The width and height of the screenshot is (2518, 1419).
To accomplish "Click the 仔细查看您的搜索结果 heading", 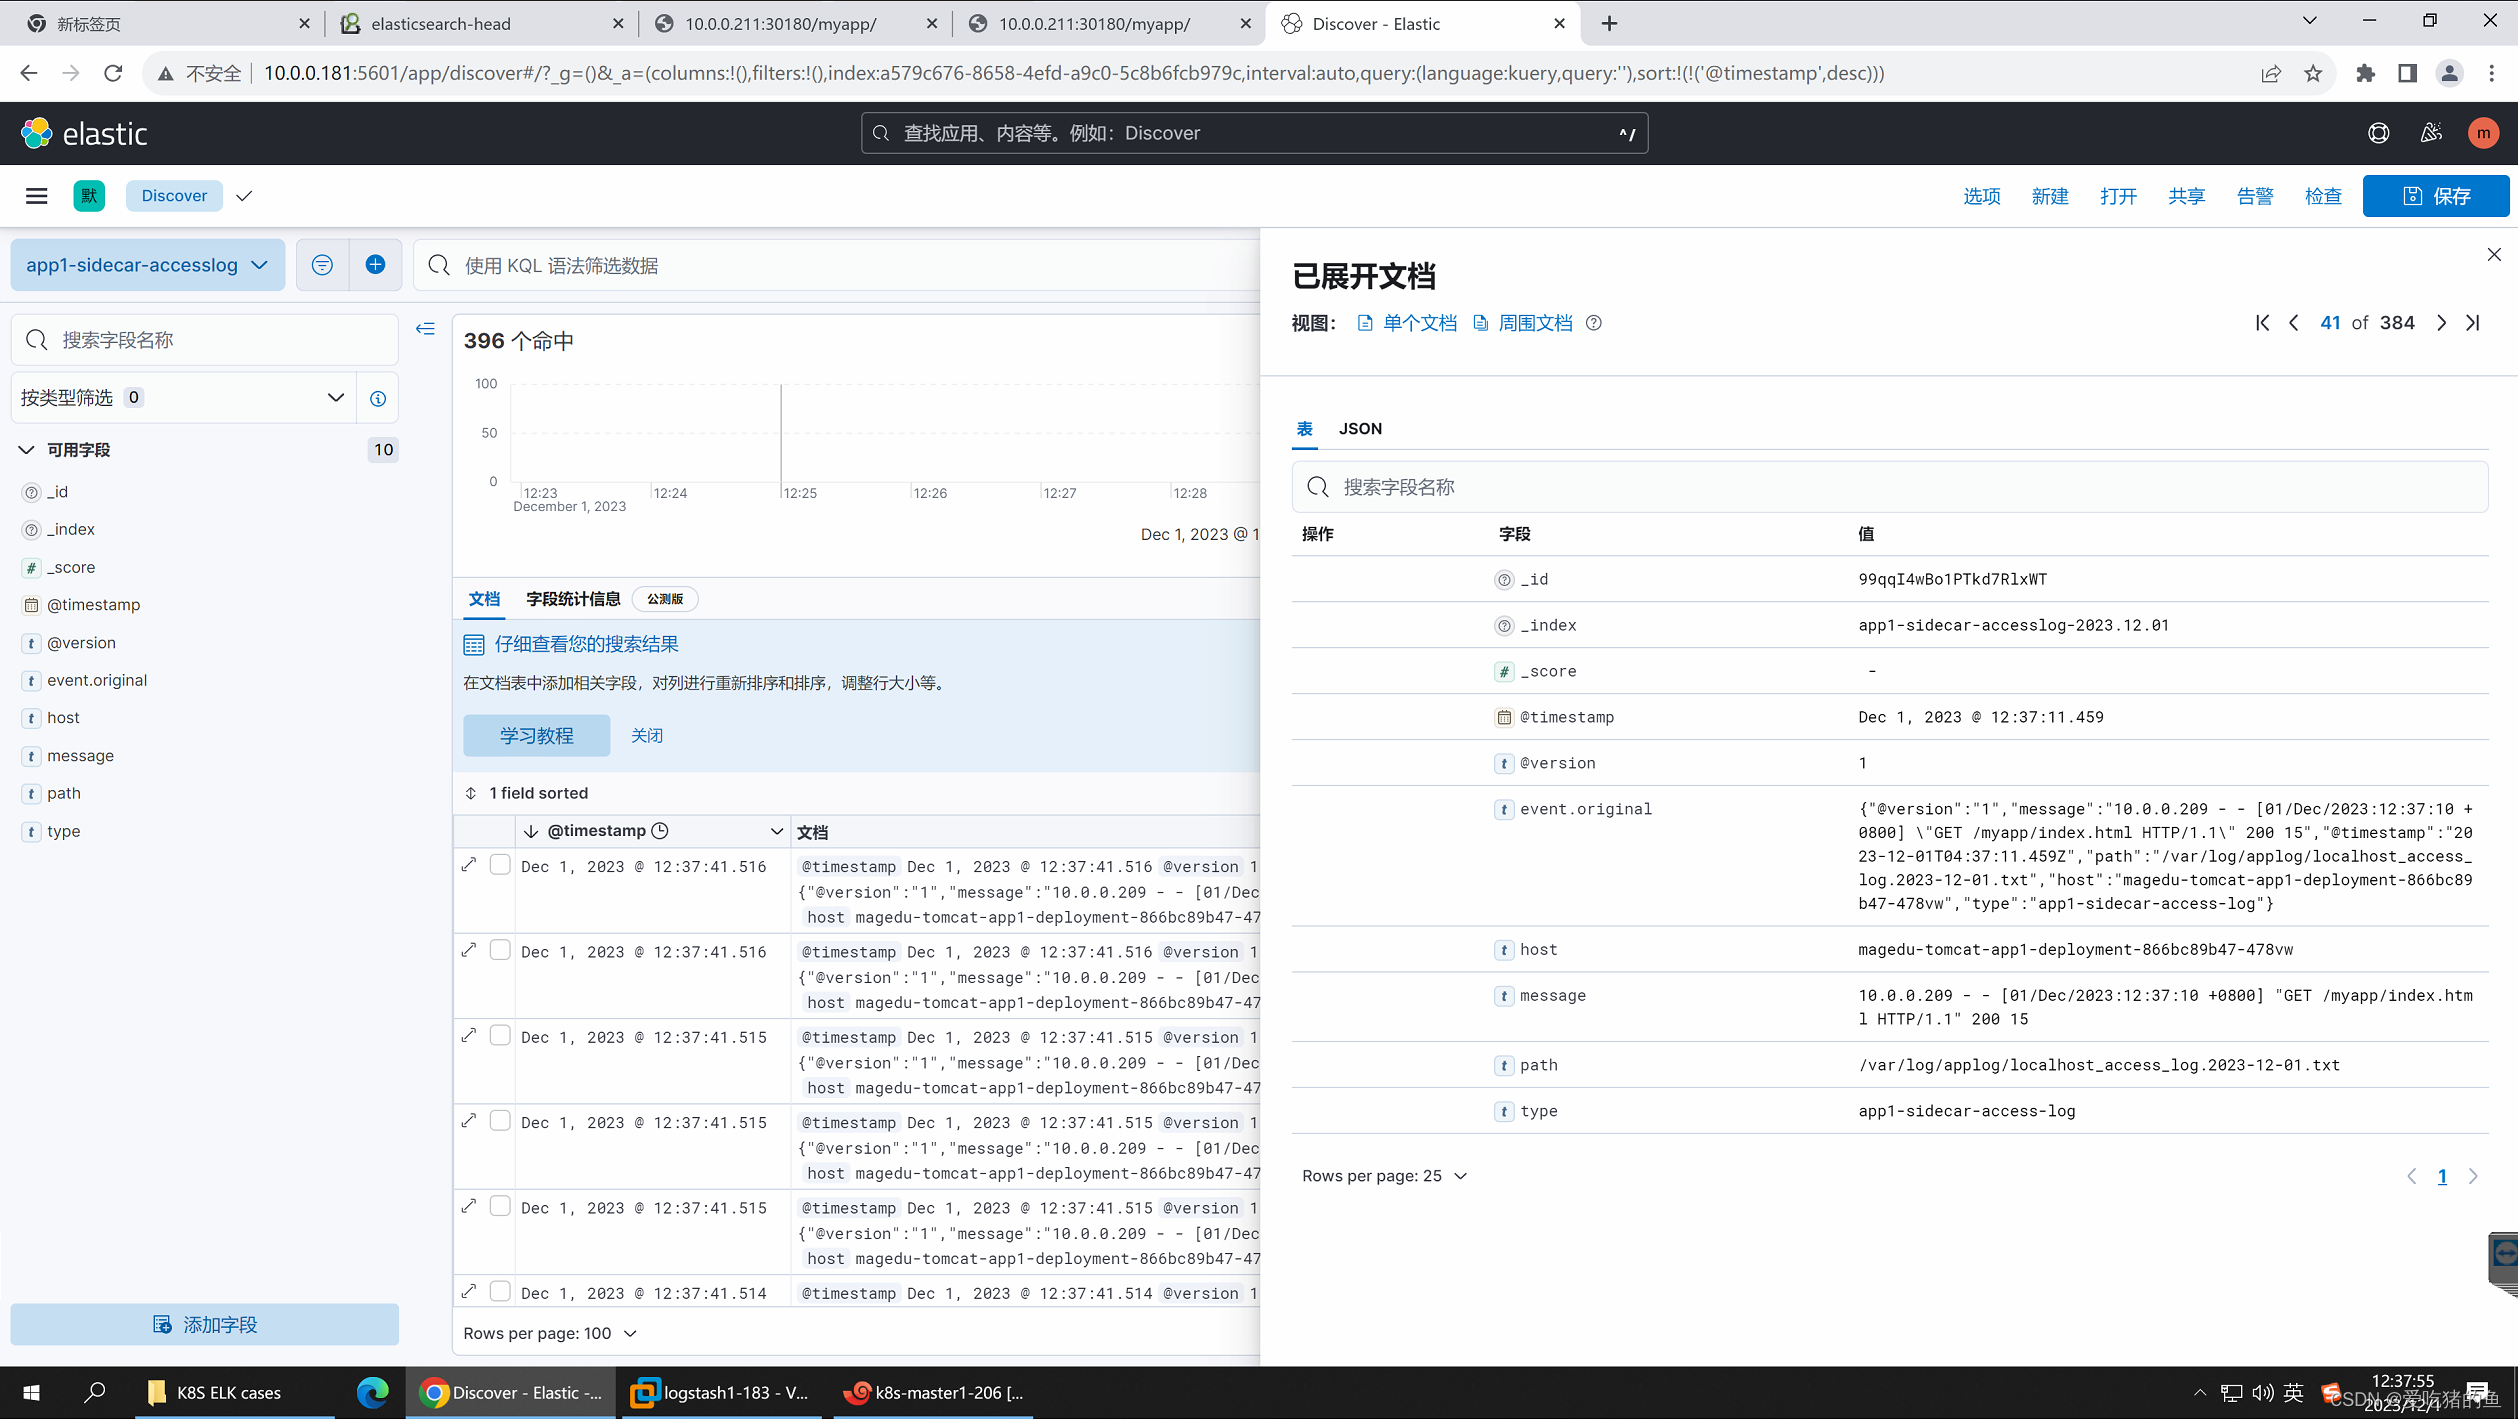I will [x=586, y=645].
